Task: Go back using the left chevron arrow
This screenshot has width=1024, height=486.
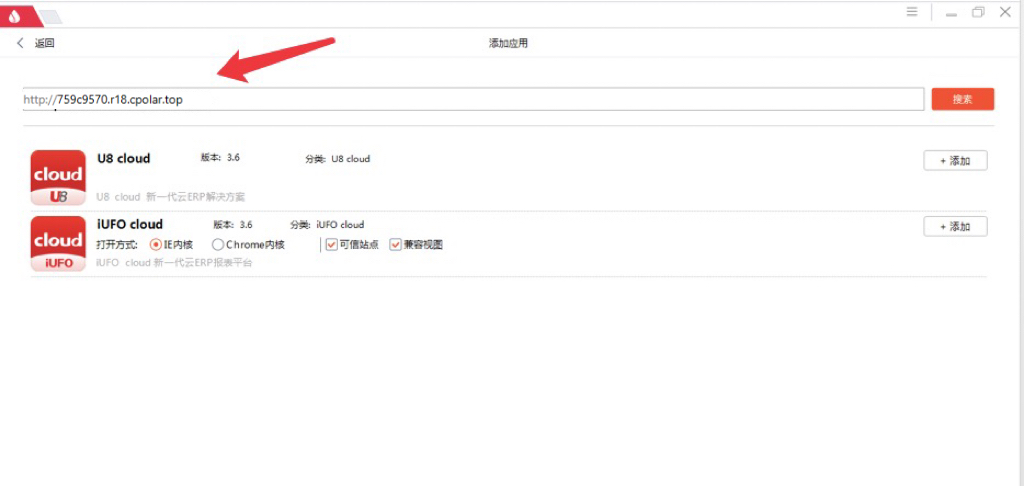Action: pos(20,43)
